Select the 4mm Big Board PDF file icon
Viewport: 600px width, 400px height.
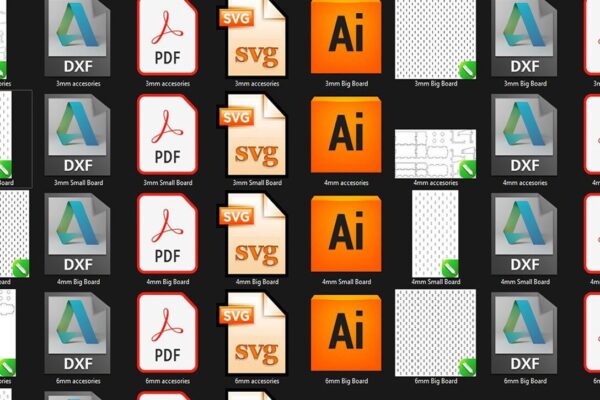pyautogui.click(x=168, y=233)
